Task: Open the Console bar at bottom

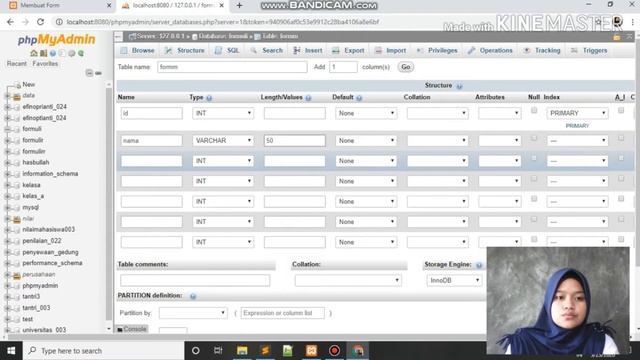Action: pyautogui.click(x=132, y=329)
